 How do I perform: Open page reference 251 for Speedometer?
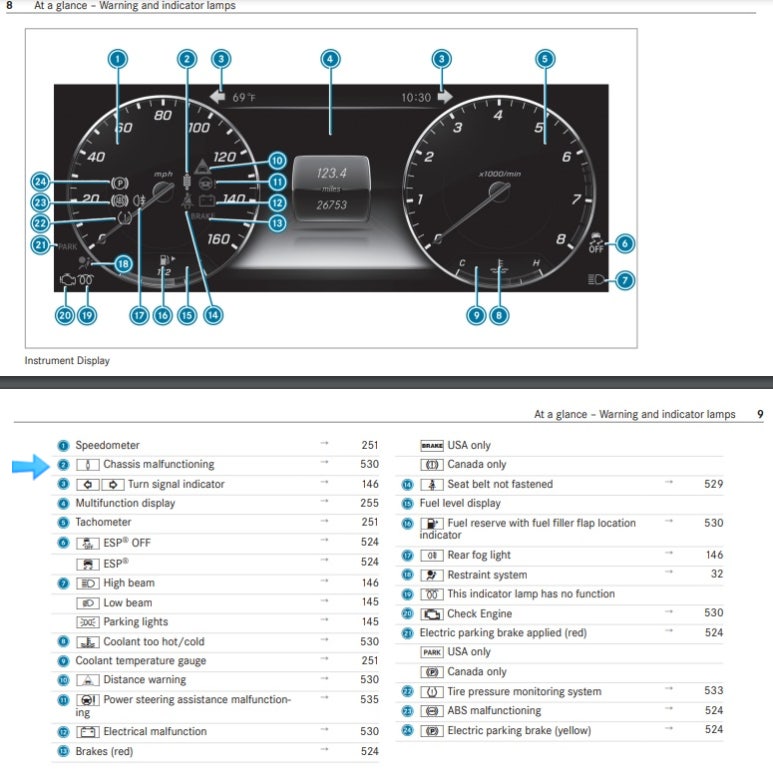[370, 445]
